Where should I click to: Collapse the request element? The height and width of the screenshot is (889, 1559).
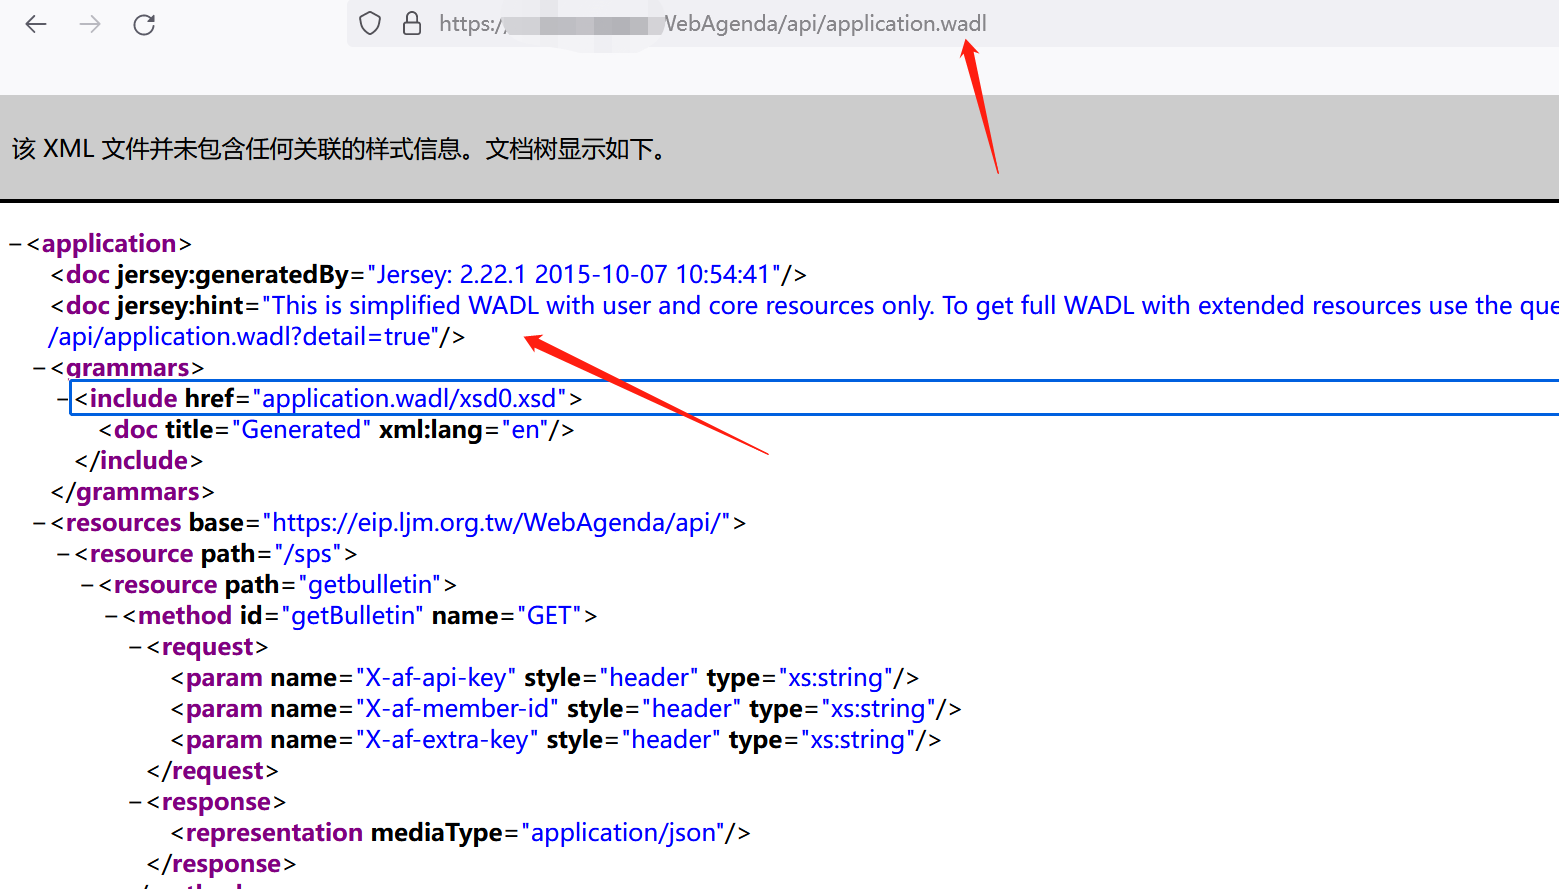click(x=135, y=647)
